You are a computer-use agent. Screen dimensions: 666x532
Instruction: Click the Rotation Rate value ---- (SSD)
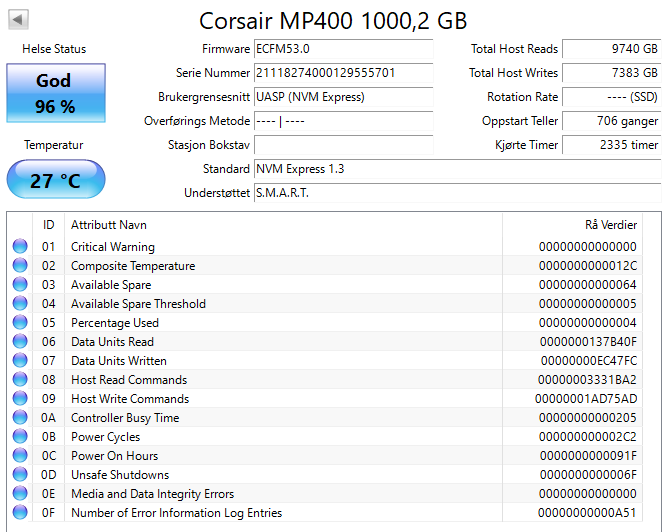pos(612,97)
